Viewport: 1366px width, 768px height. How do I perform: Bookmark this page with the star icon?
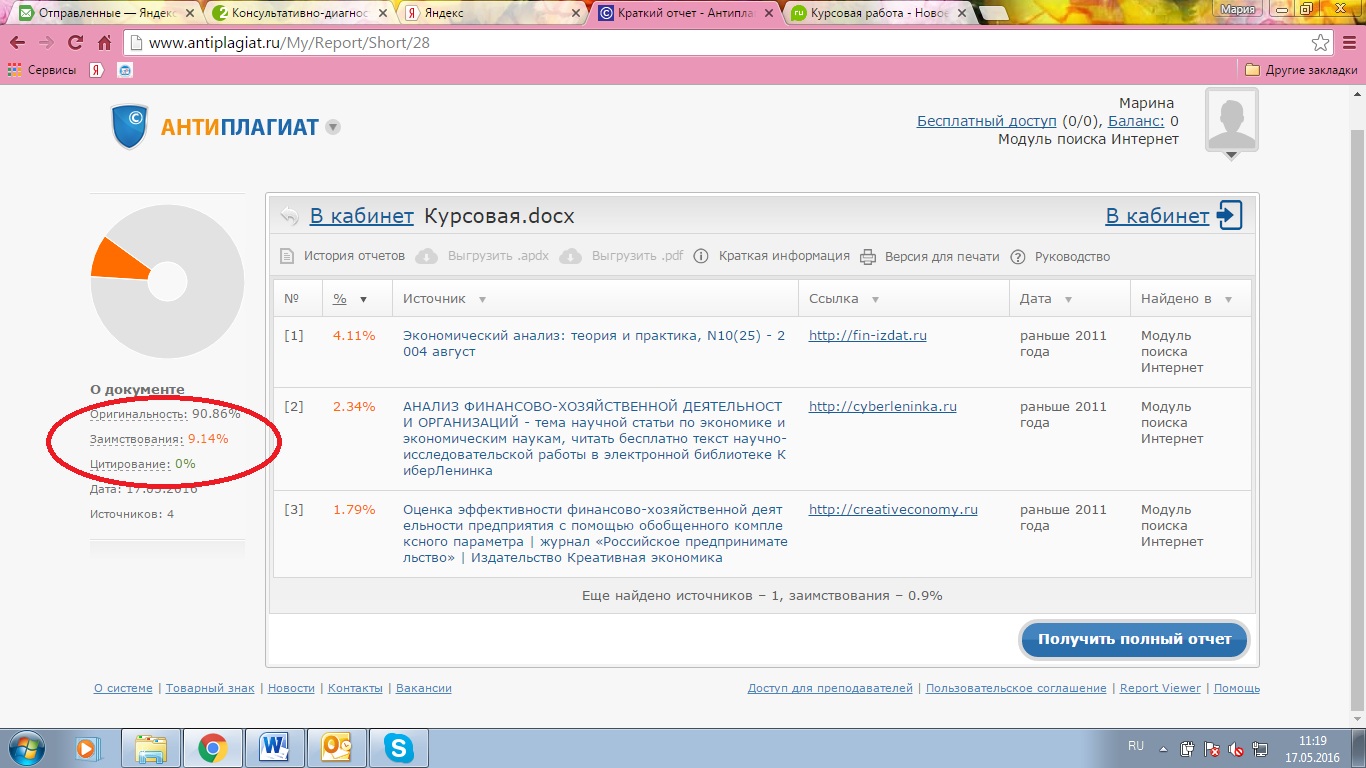(1320, 43)
